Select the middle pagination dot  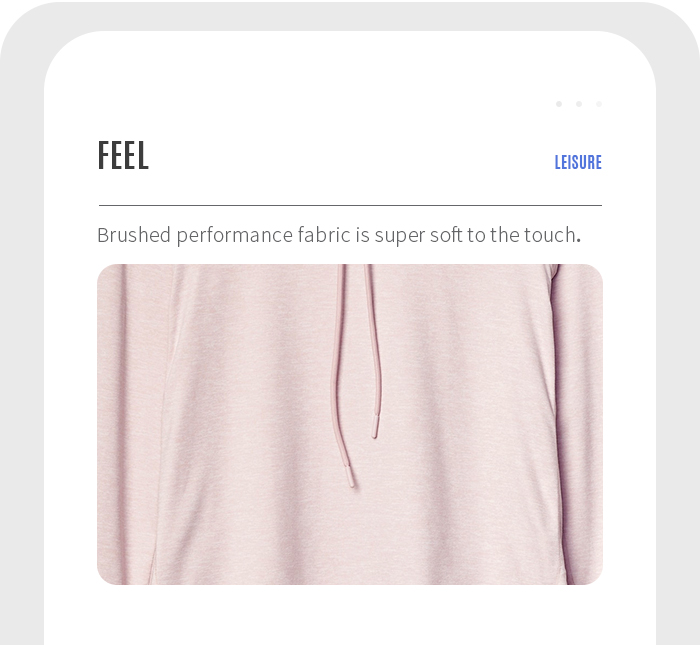click(579, 104)
